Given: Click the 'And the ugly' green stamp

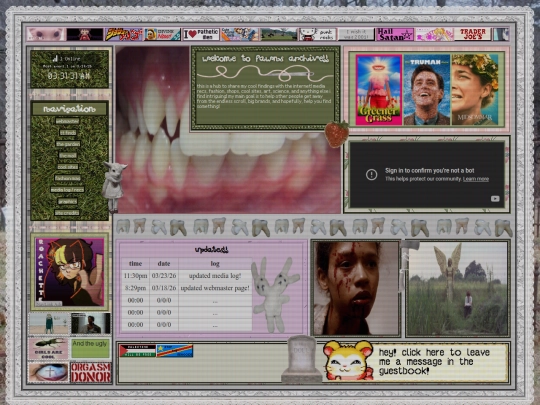Looking at the screenshot, I should pos(90,349).
